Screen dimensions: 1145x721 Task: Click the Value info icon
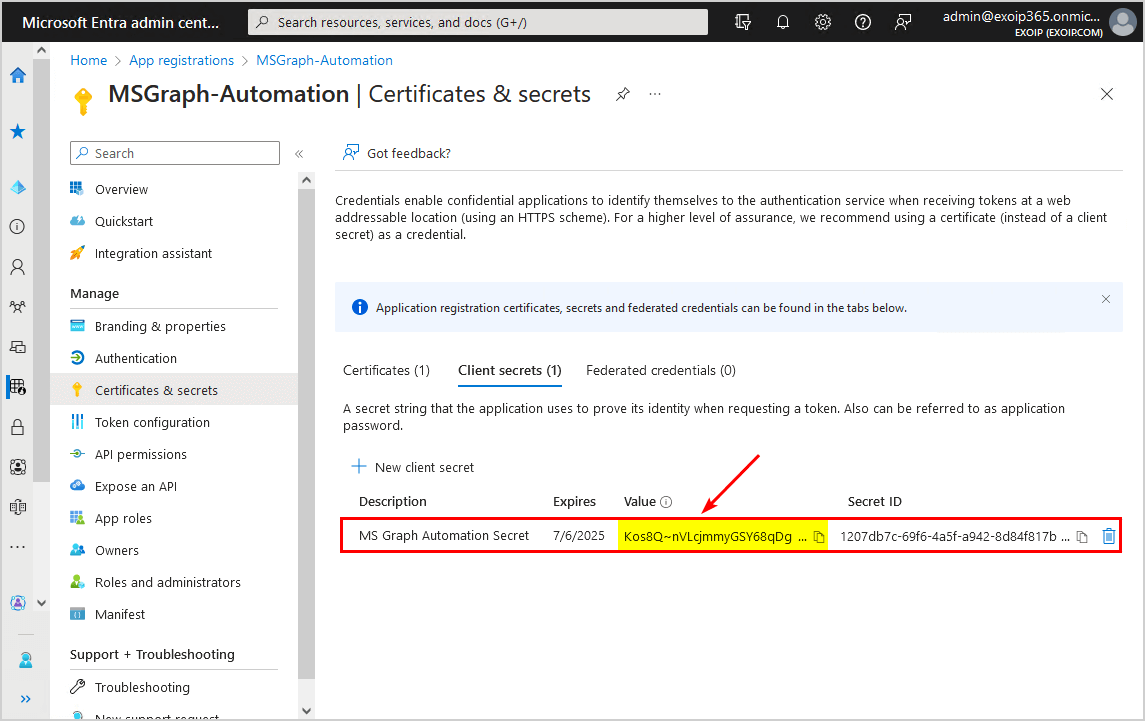pyautogui.click(x=666, y=502)
